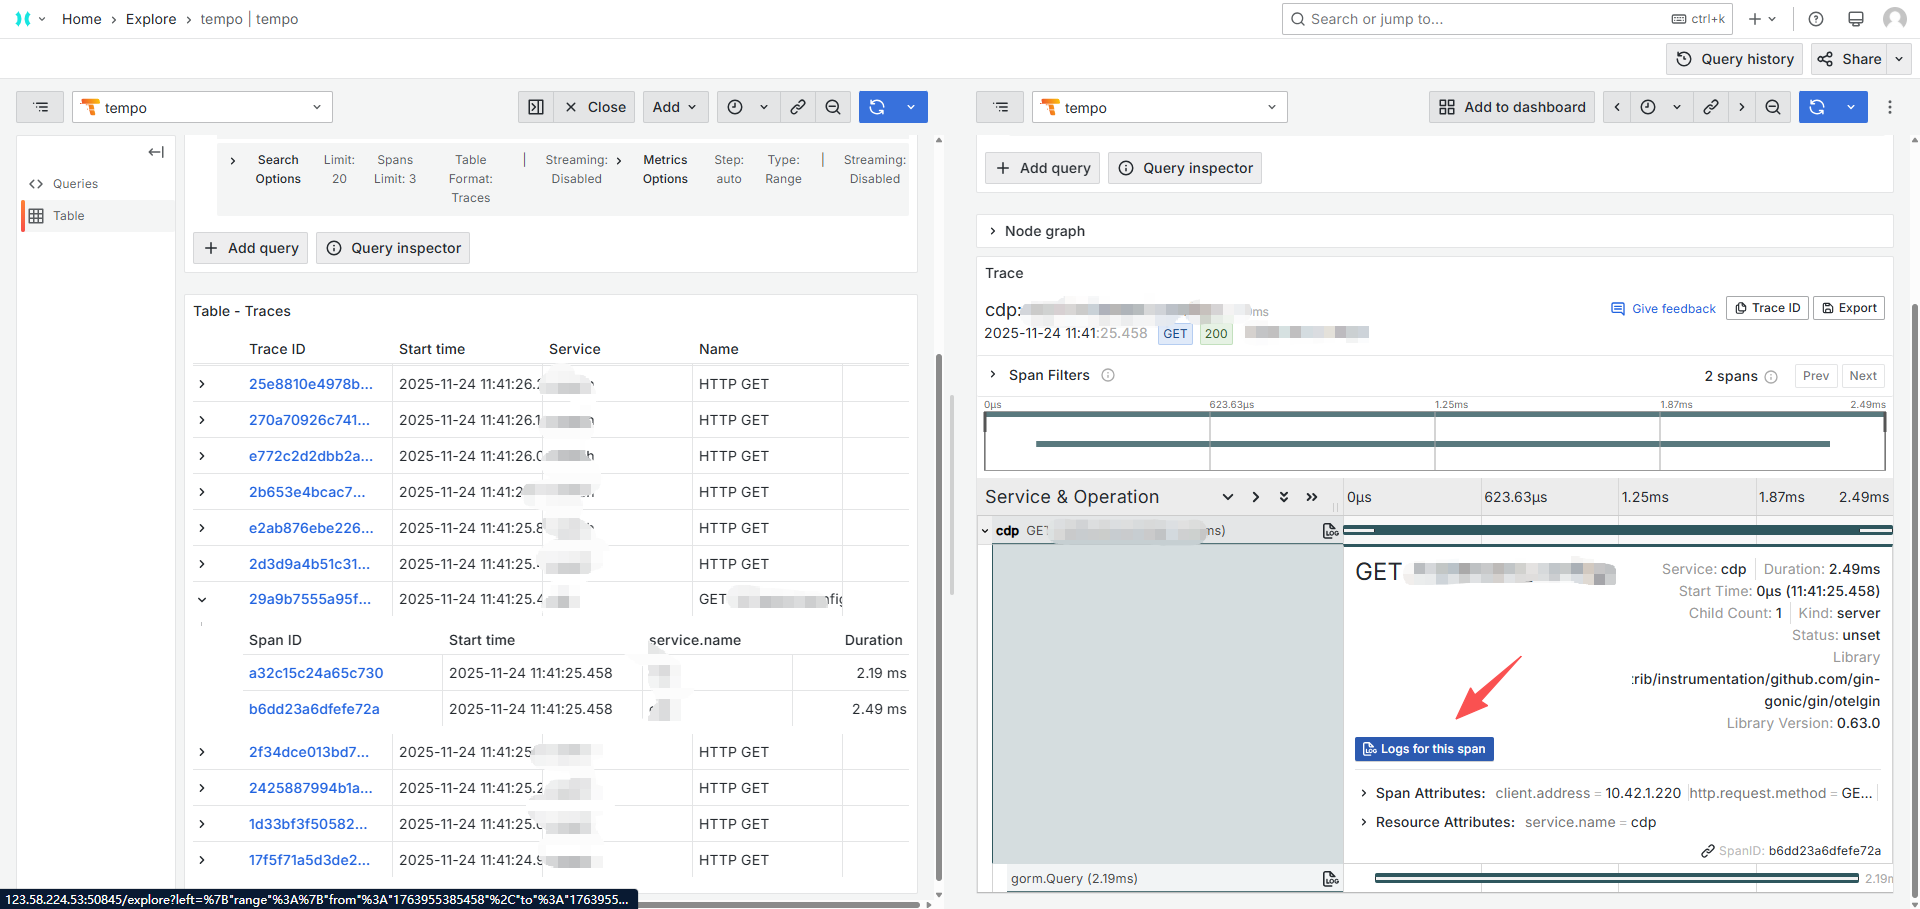The height and width of the screenshot is (909, 1920).
Task: Open the Add dropdown menu
Action: (675, 107)
